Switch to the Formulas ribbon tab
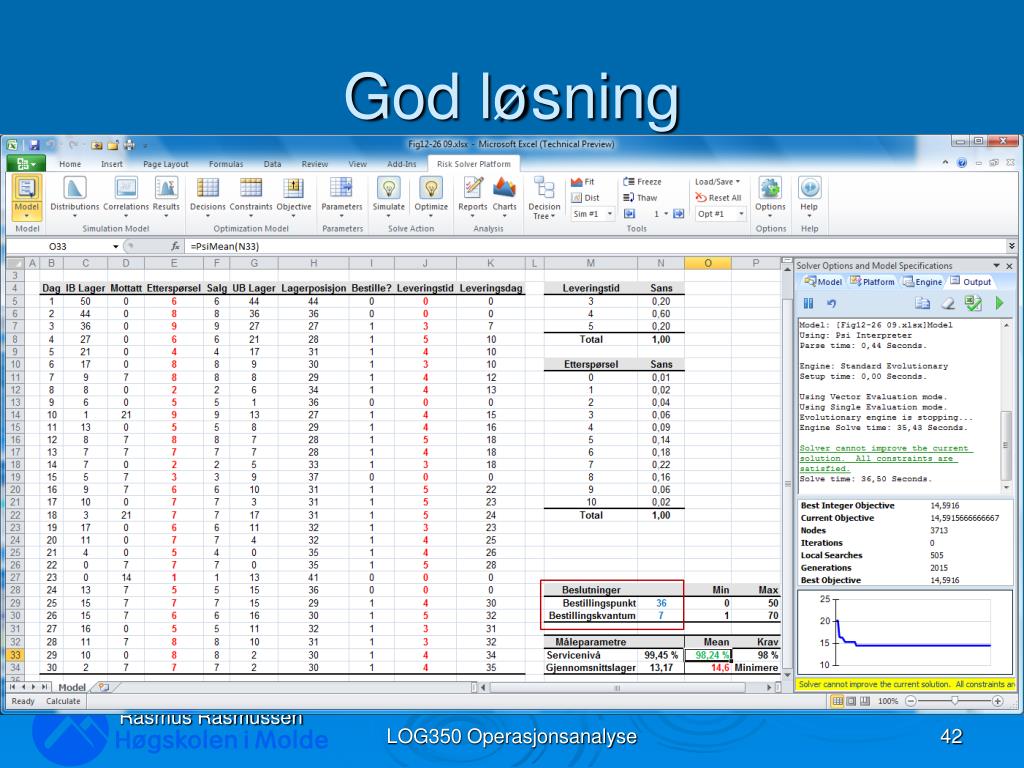Viewport: 1024px width, 768px height. tap(226, 164)
